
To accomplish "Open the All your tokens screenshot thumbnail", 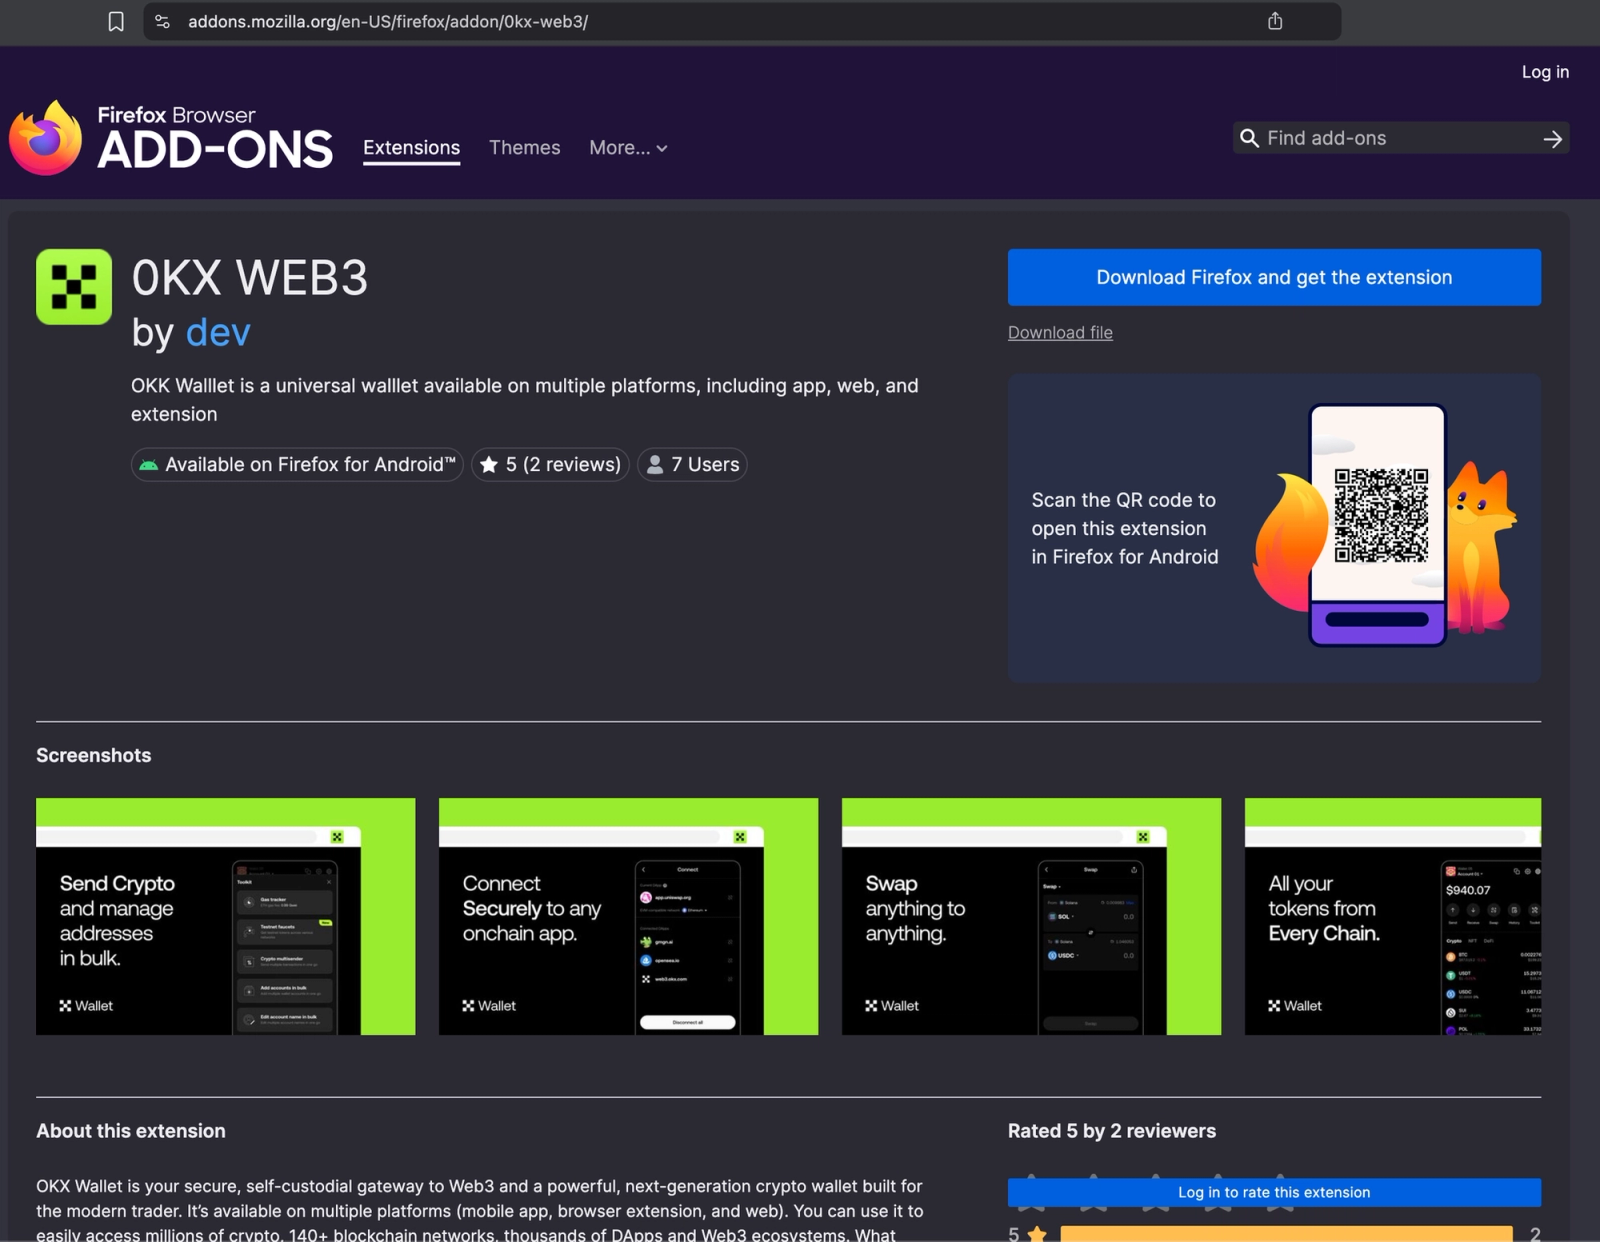I will tap(1393, 916).
